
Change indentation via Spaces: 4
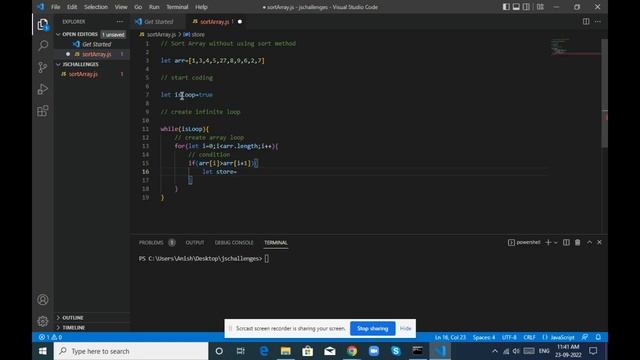point(484,337)
